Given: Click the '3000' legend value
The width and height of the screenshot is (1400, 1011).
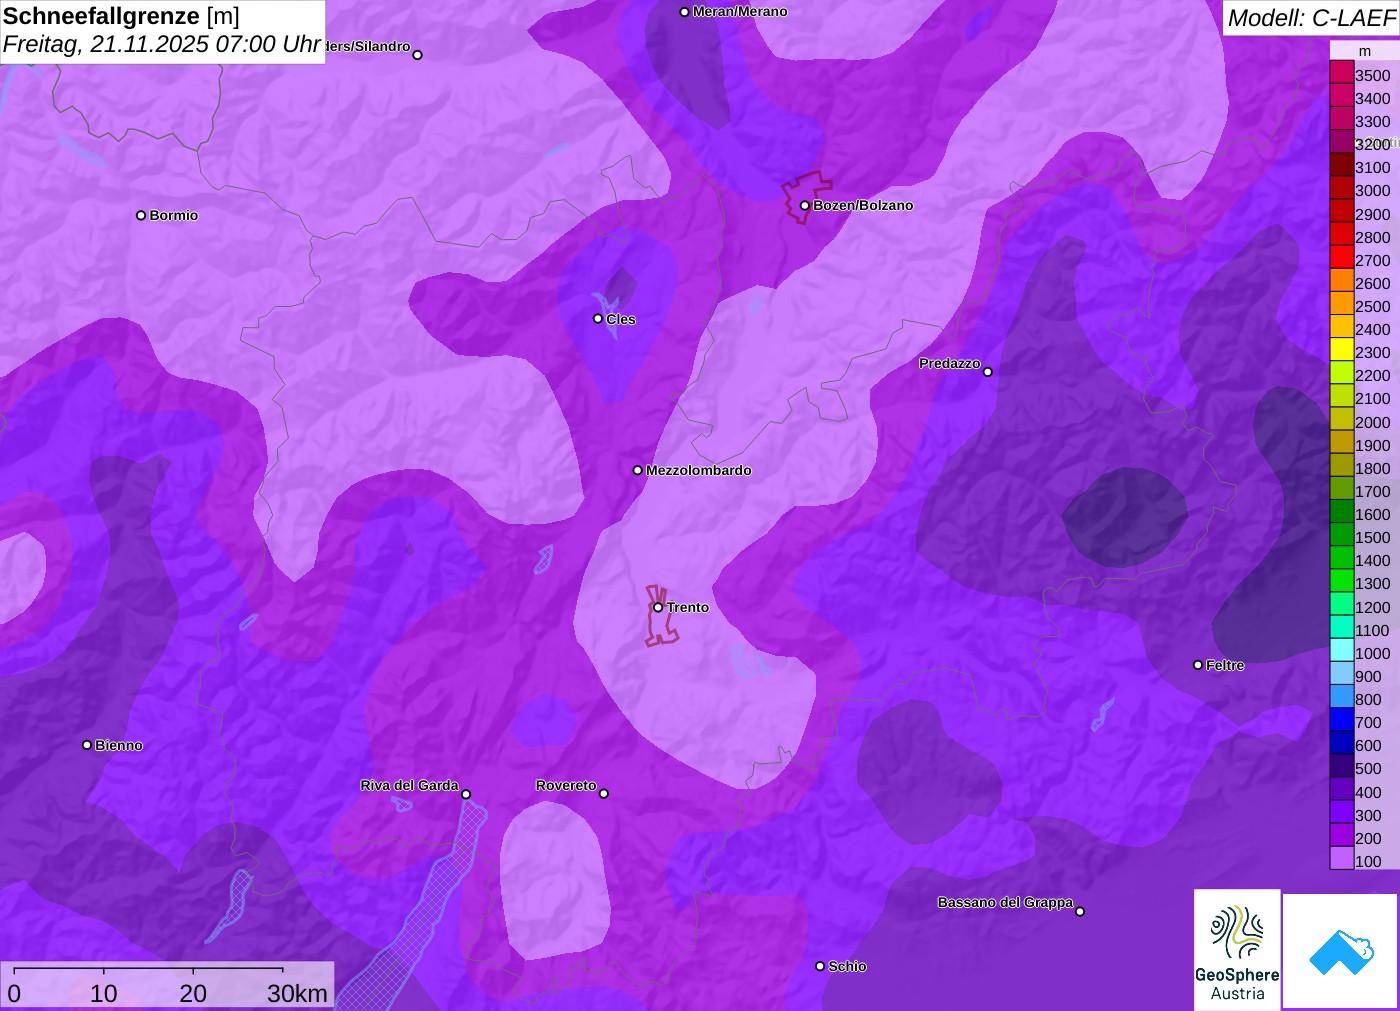Looking at the screenshot, I should click(1372, 190).
